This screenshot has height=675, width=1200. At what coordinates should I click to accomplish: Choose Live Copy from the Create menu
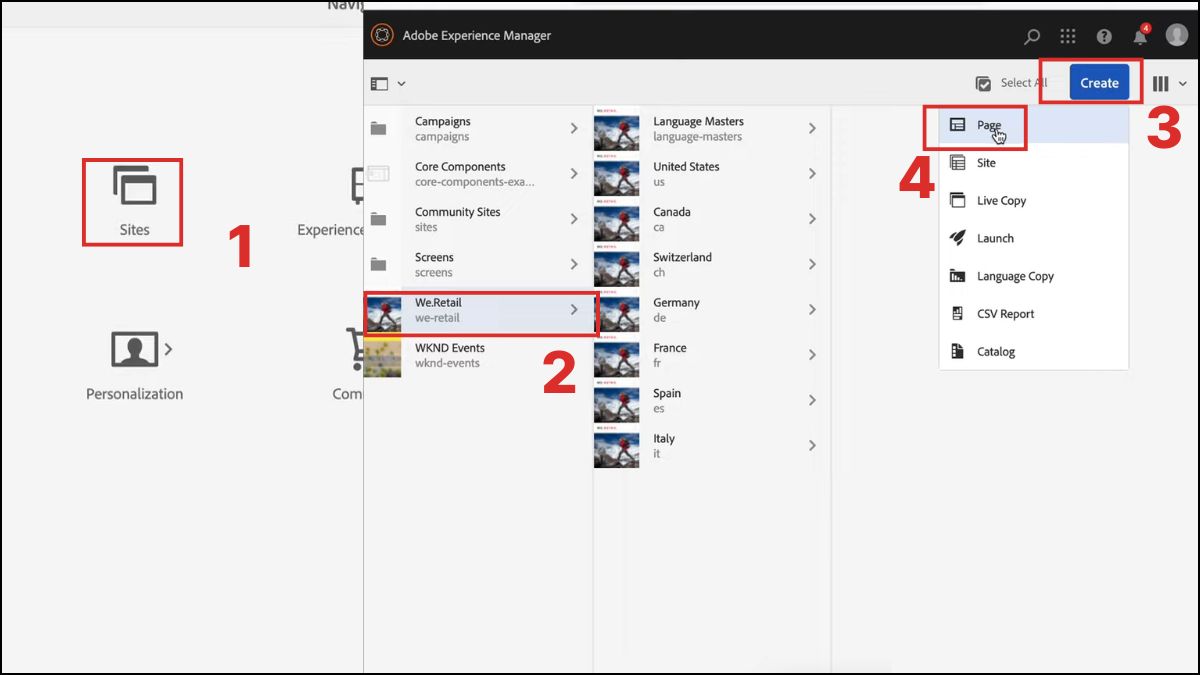(1034, 201)
